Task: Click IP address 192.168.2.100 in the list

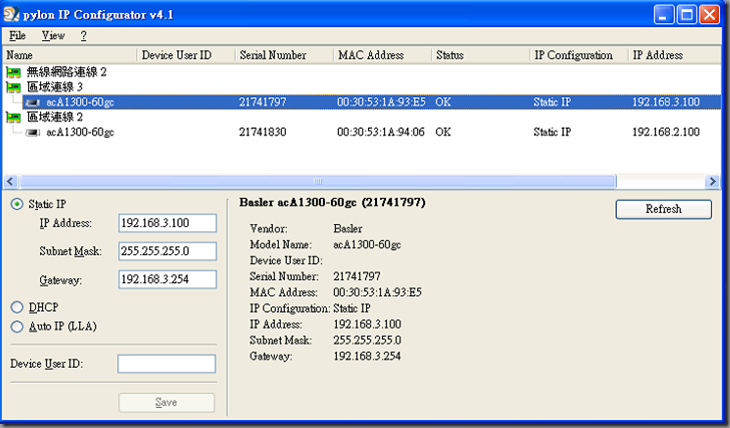Action: 666,133
